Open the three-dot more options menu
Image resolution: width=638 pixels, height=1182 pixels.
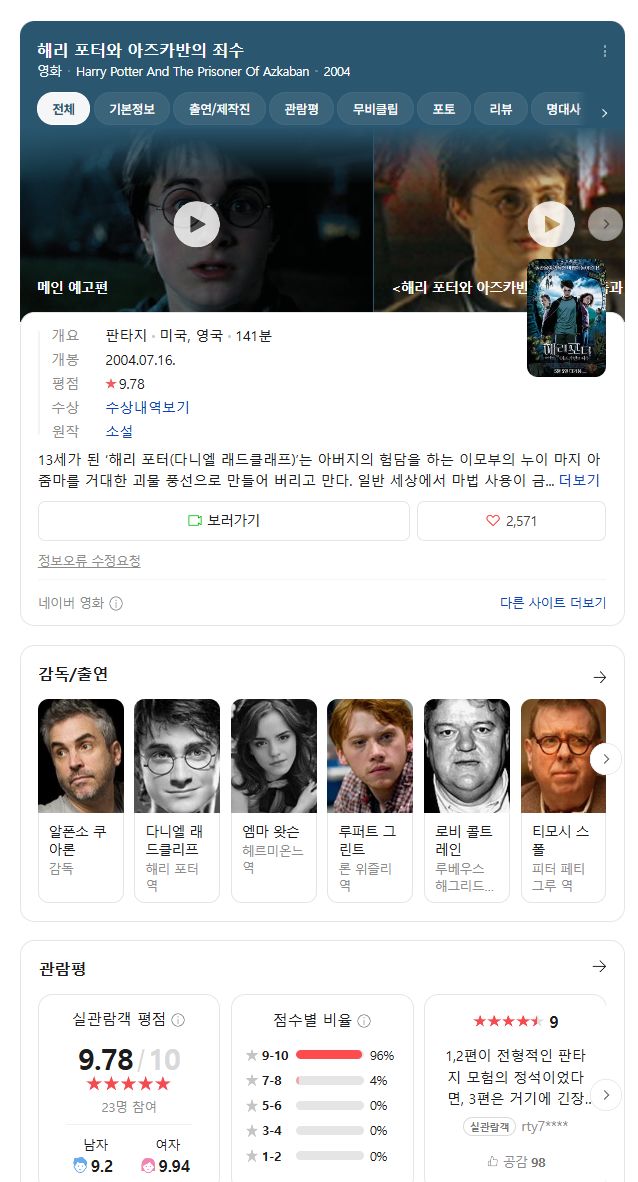pyautogui.click(x=604, y=51)
